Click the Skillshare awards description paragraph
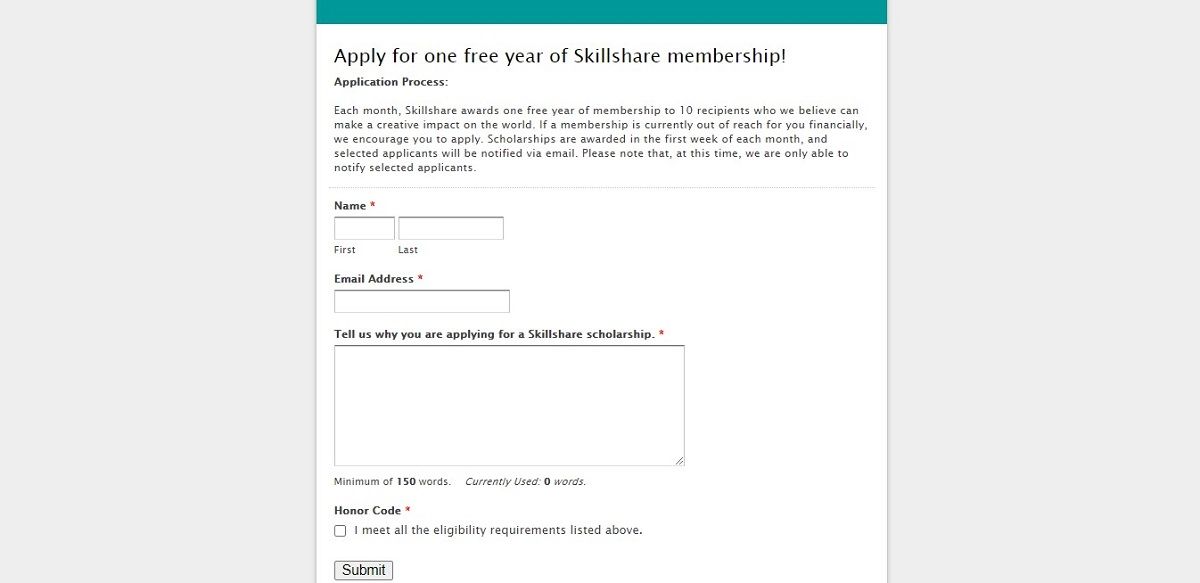Screen dimensions: 1200x583 [600, 139]
